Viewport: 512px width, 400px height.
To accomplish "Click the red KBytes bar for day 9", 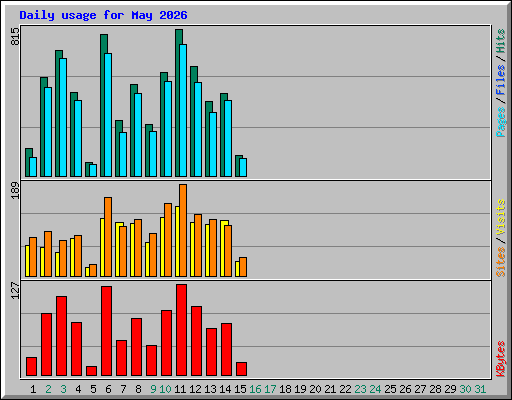I will pos(152,361).
